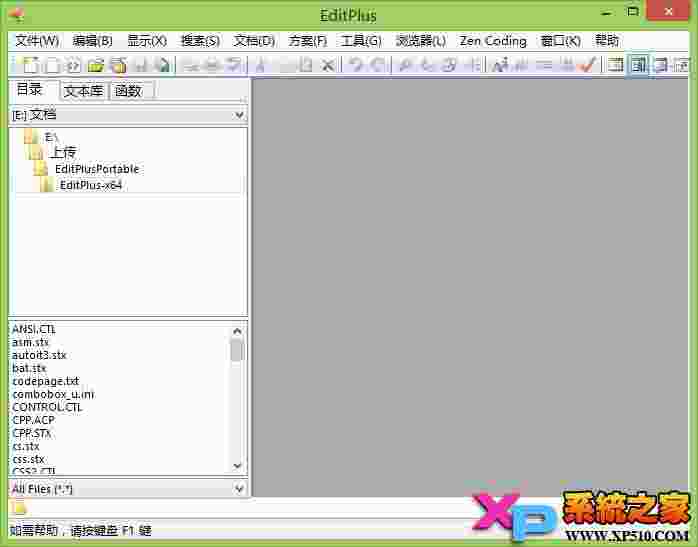
Task: Click the Replace toolbar icon
Action: 426,65
